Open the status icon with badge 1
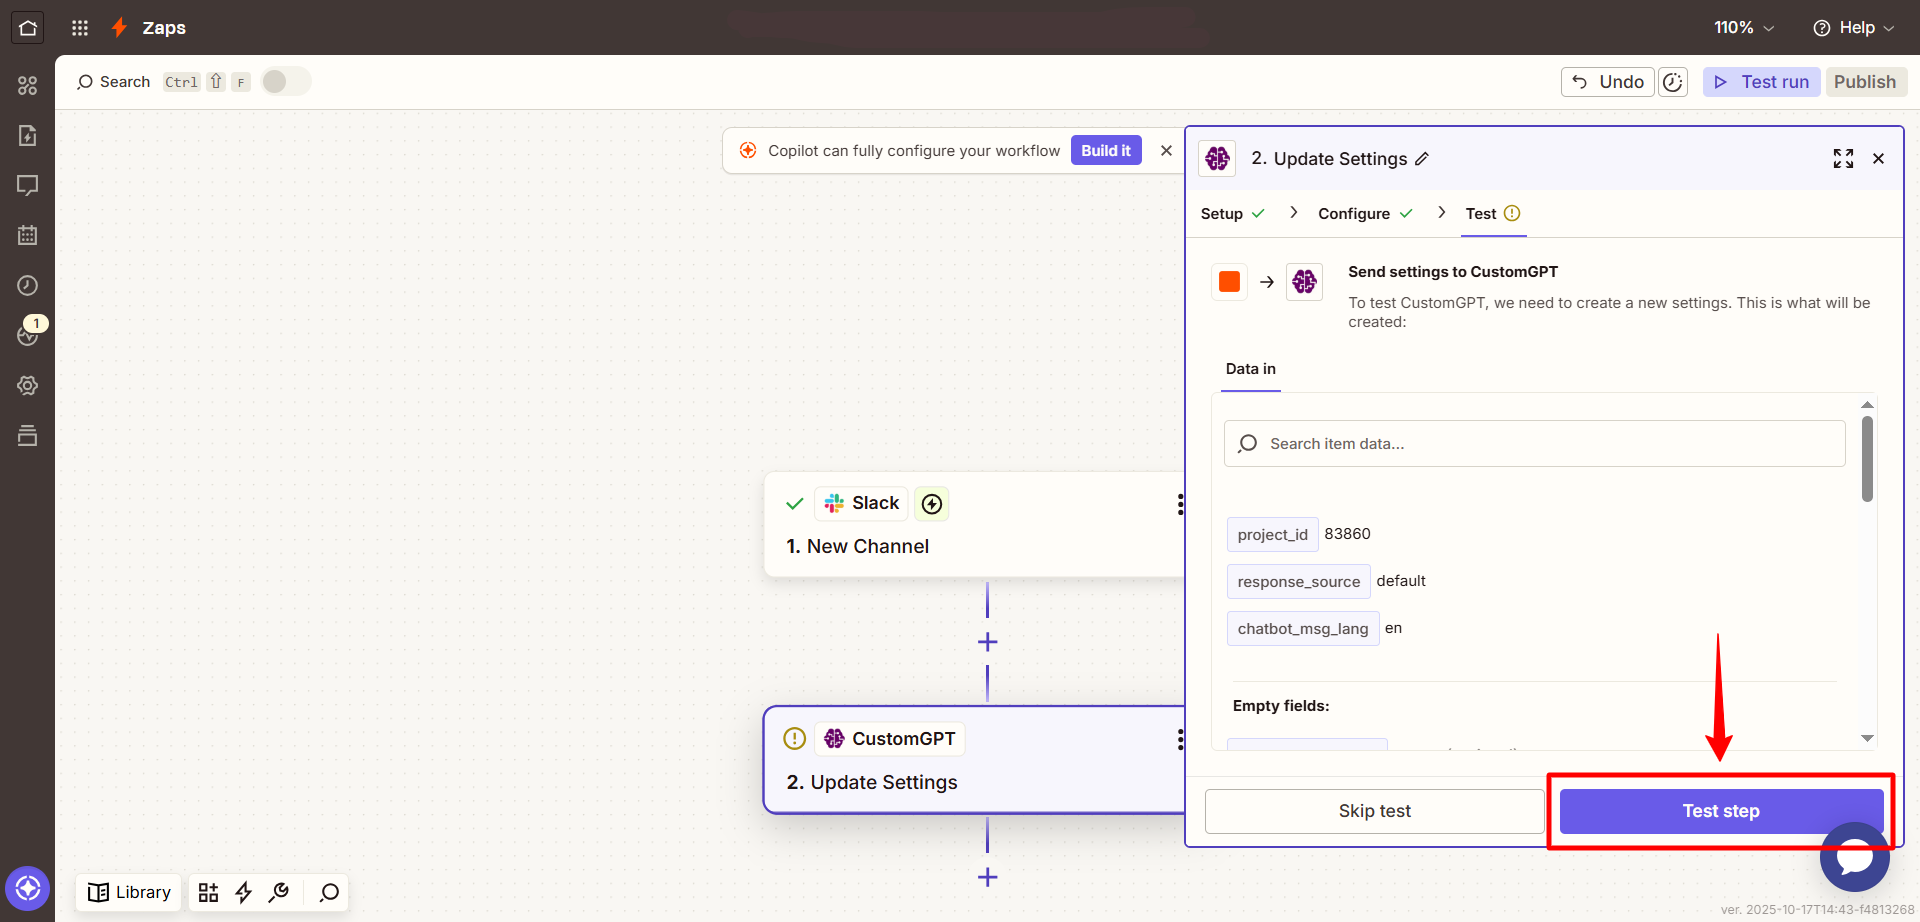The height and width of the screenshot is (922, 1920). [x=28, y=334]
